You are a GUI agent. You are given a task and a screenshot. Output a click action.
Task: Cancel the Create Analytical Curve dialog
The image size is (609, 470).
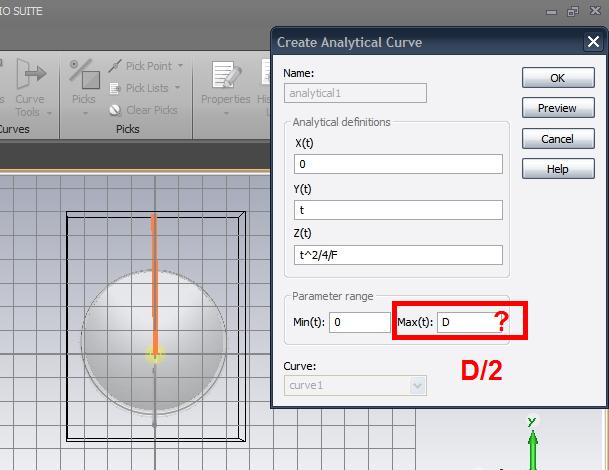(x=558, y=139)
